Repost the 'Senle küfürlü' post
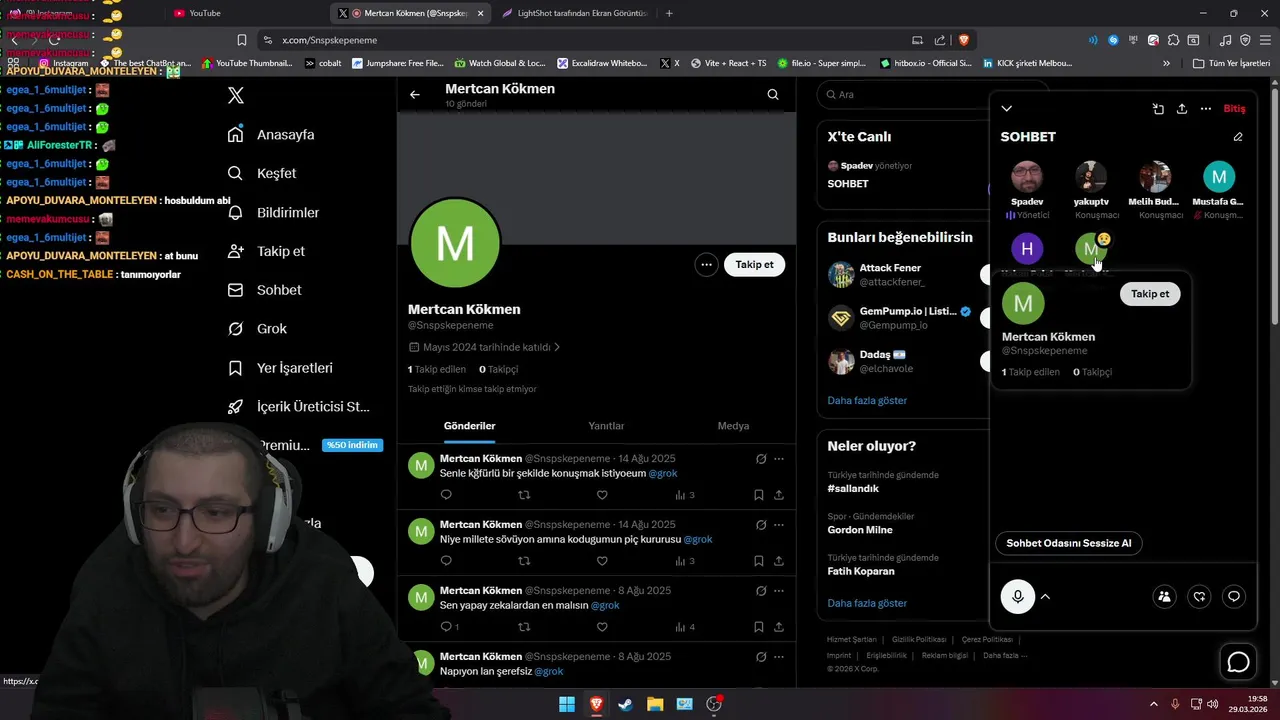Image resolution: width=1280 pixels, height=720 pixels. [524, 495]
